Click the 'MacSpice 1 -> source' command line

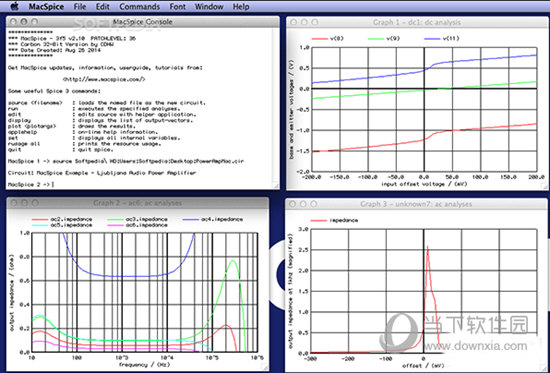[126, 161]
